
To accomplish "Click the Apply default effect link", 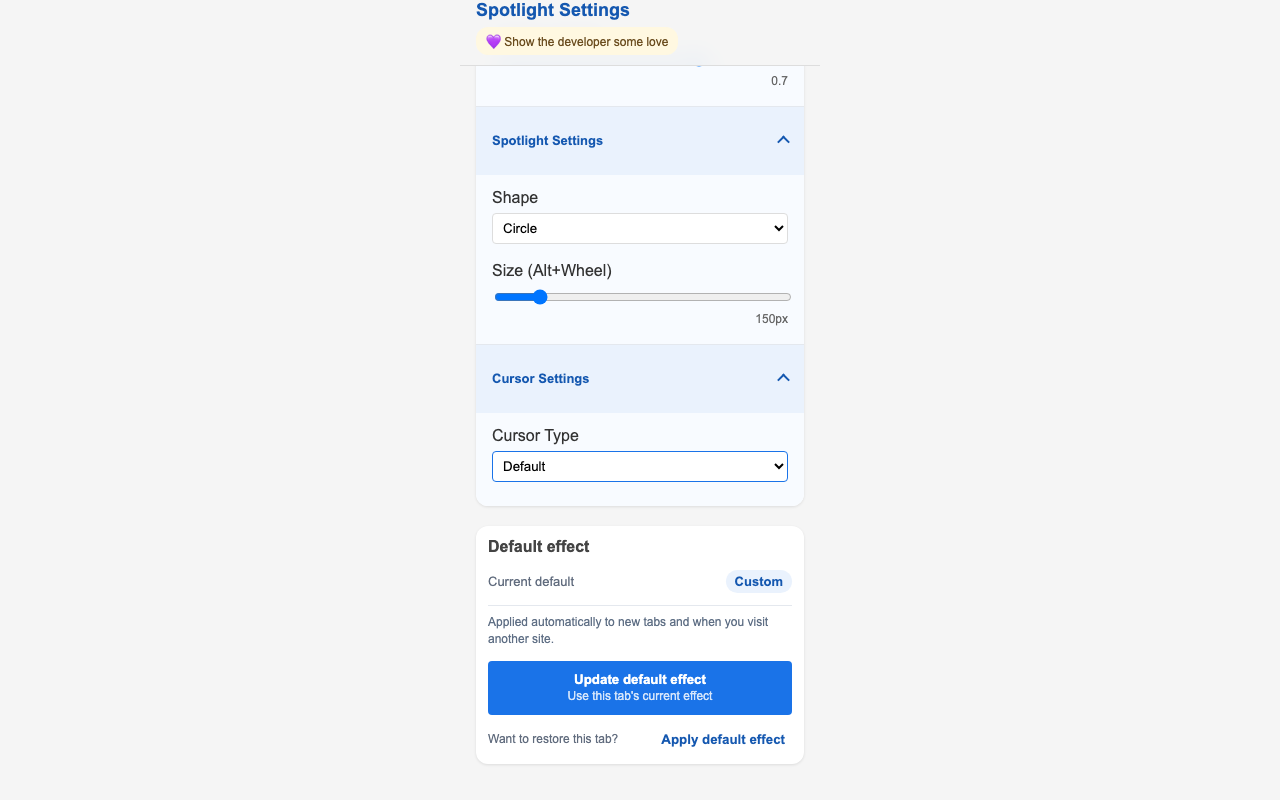I will pyautogui.click(x=723, y=740).
